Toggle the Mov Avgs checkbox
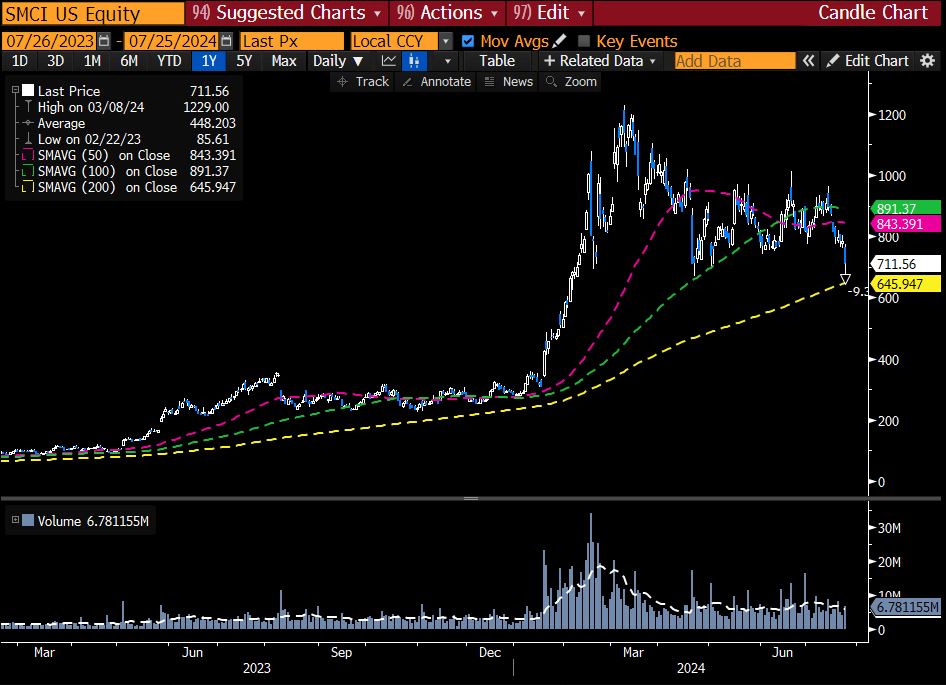This screenshot has height=685, width=946. coord(468,41)
